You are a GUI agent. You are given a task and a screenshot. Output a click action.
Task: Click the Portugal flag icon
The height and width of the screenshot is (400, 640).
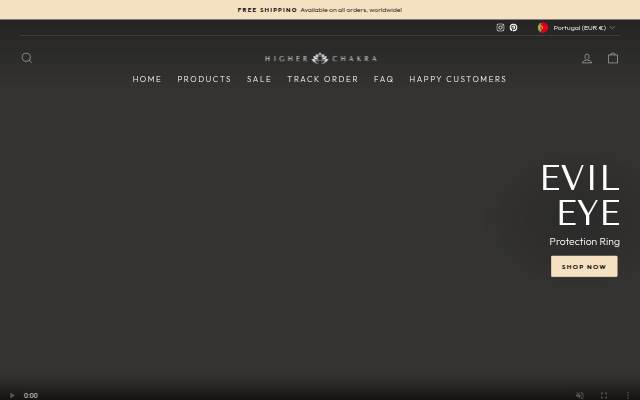(x=542, y=27)
